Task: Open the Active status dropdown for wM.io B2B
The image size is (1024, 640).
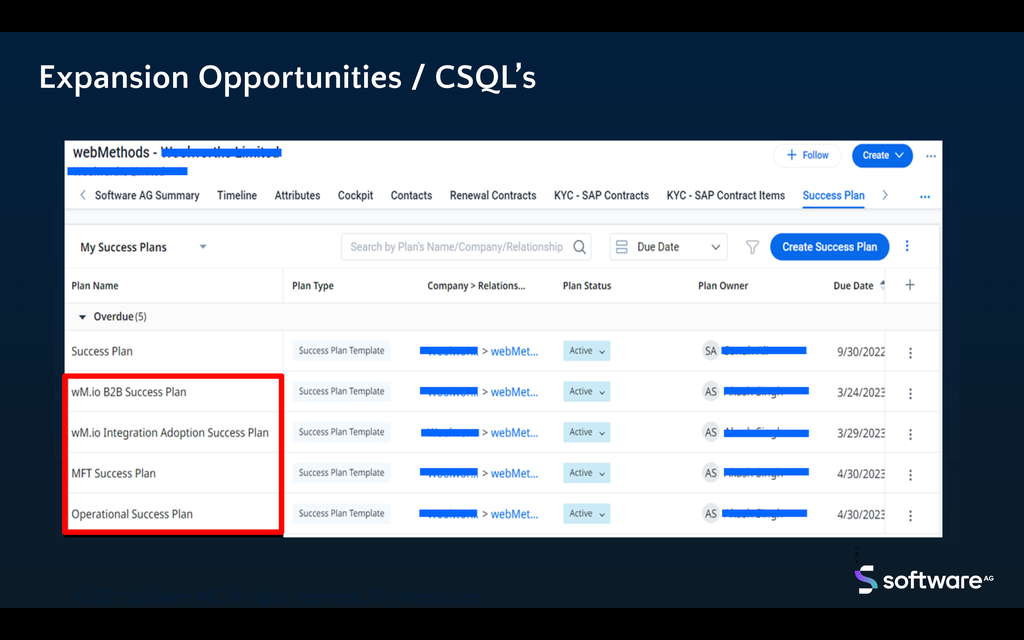Action: (586, 391)
